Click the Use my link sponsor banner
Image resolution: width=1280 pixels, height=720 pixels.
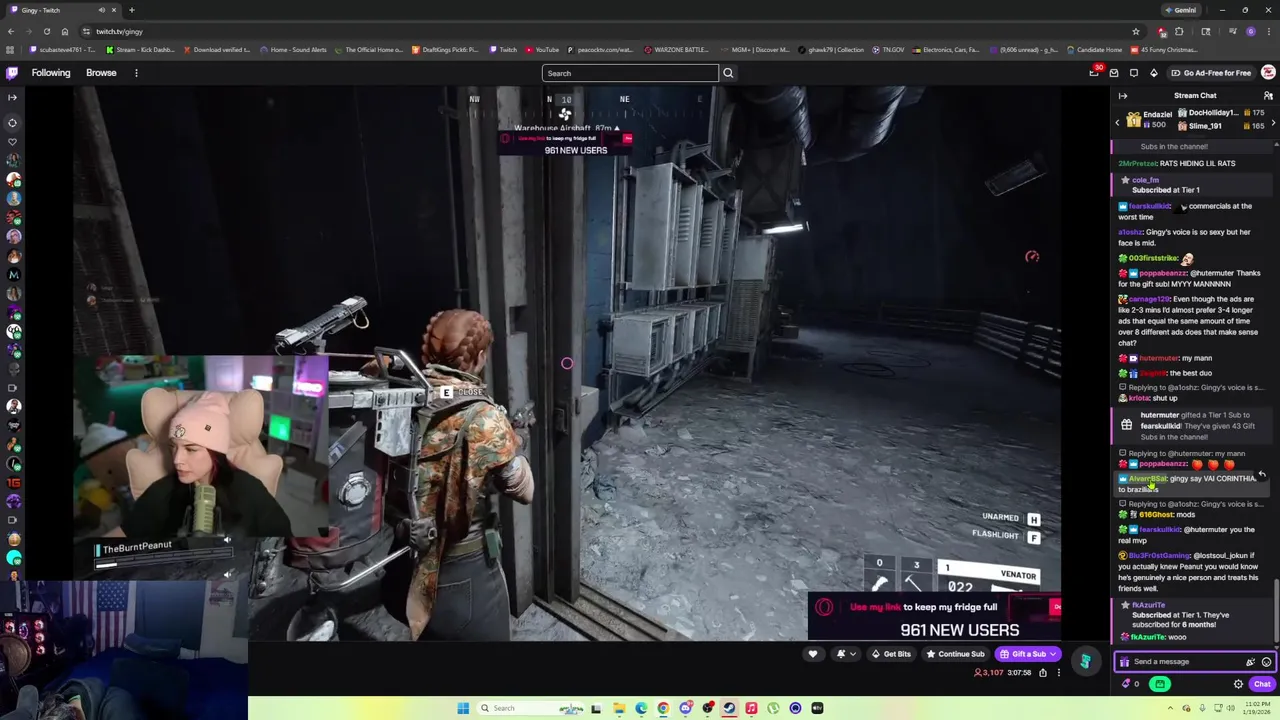point(934,618)
